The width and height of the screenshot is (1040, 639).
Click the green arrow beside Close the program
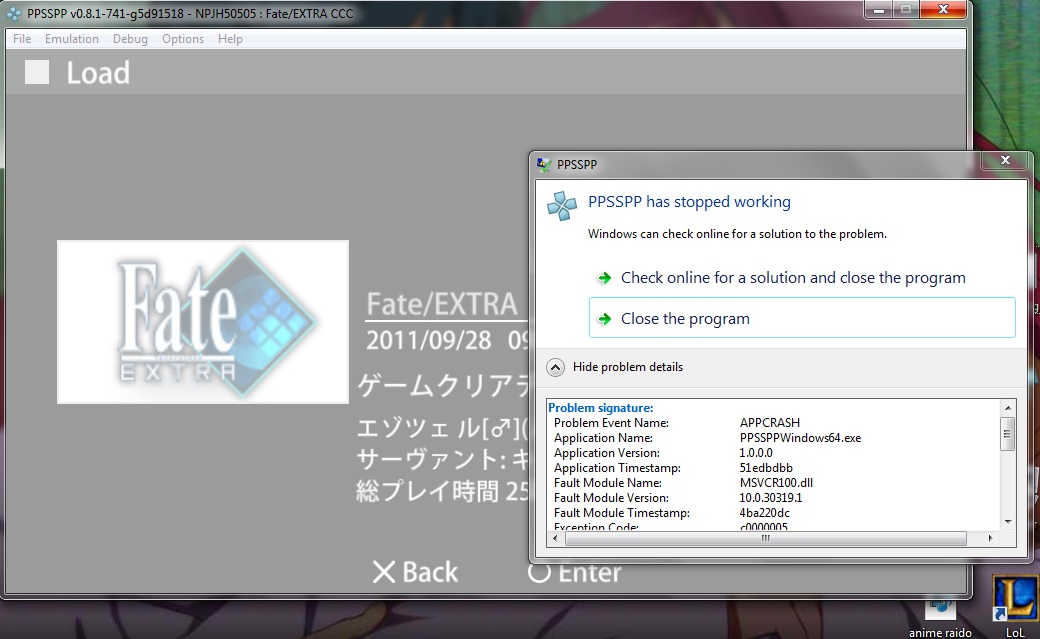click(x=604, y=319)
